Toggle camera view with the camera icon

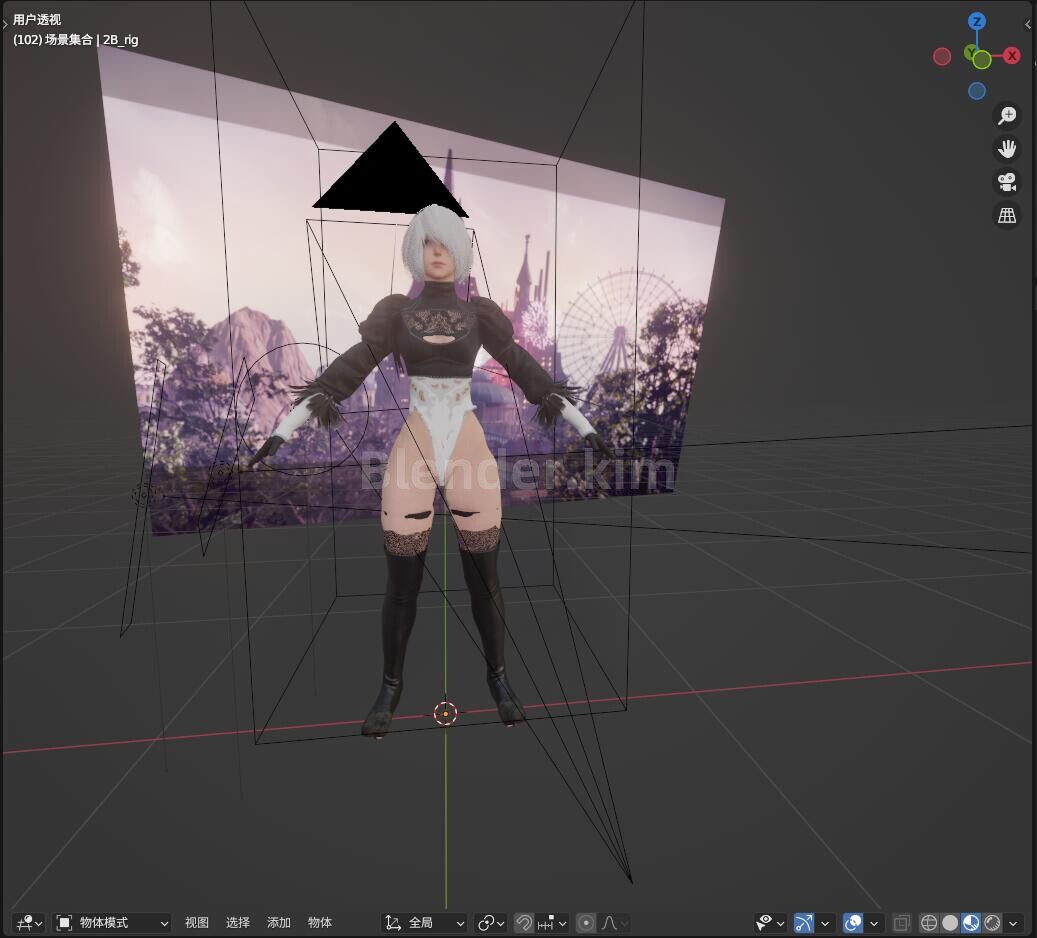click(x=1007, y=182)
